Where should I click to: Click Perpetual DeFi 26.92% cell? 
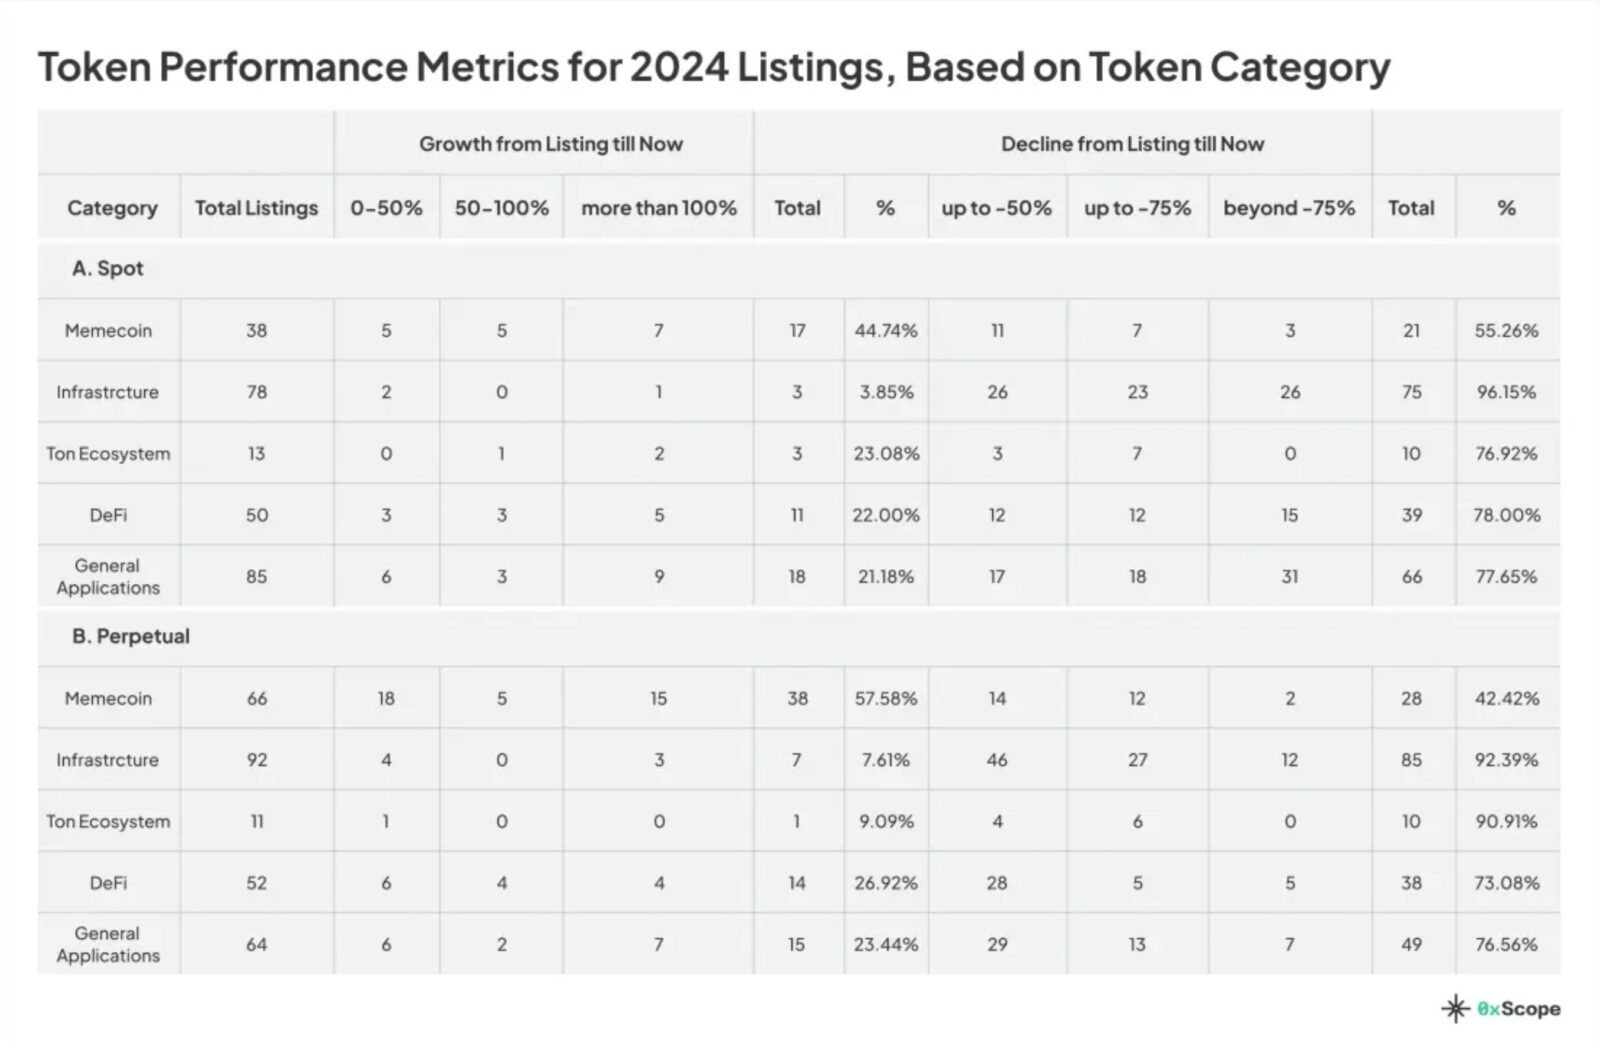click(x=886, y=883)
